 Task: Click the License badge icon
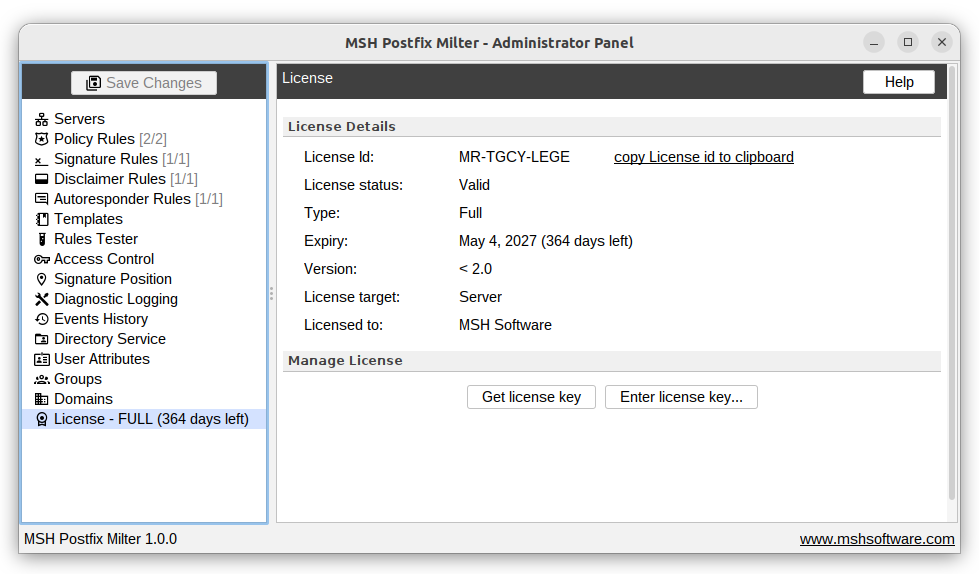(x=41, y=419)
